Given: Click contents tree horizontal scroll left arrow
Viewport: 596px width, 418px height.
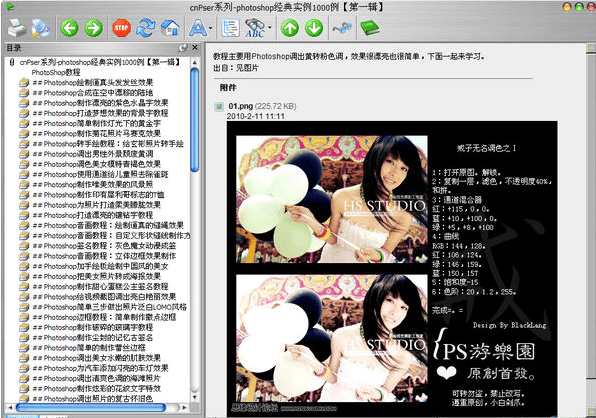Looking at the screenshot, I should click(10, 407).
